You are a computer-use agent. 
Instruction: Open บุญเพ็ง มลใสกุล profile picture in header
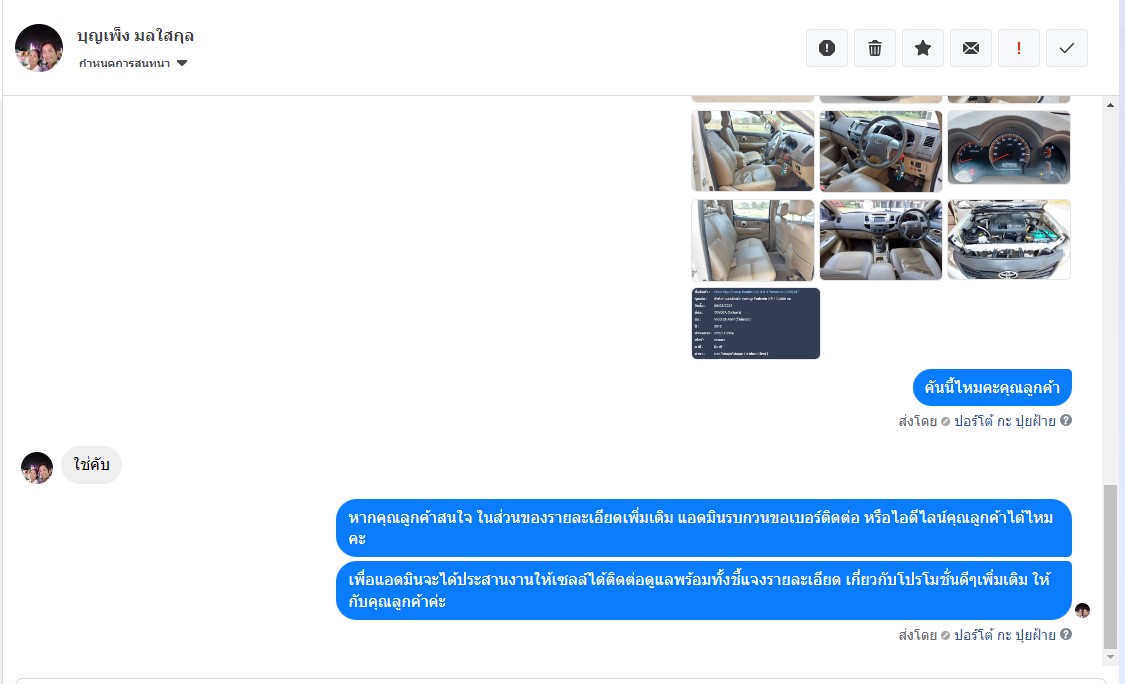(39, 48)
